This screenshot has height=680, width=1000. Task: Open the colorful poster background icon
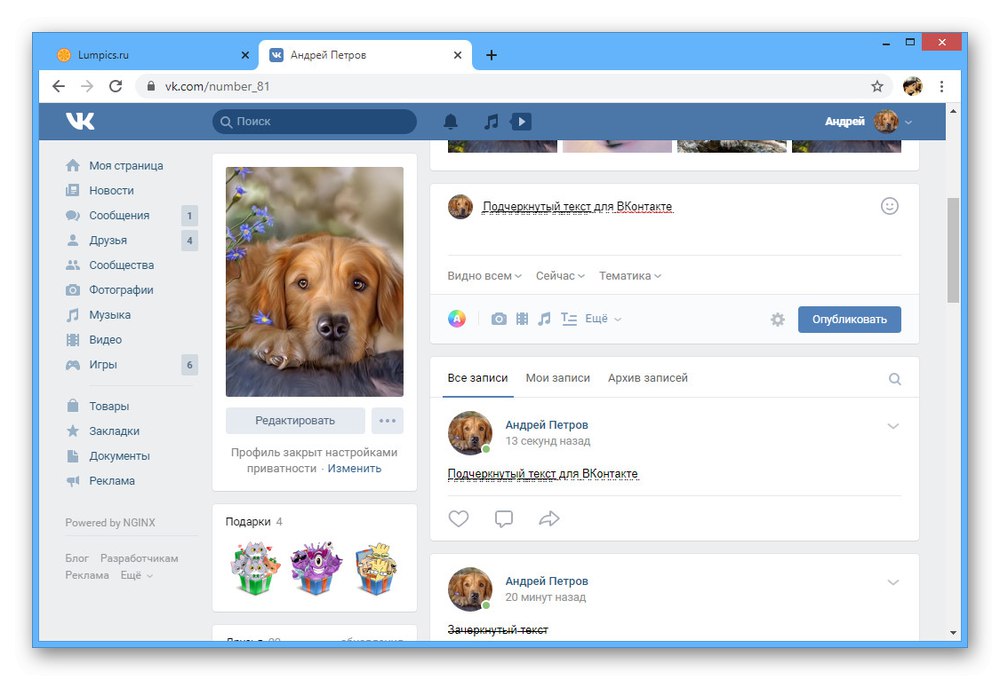click(457, 318)
